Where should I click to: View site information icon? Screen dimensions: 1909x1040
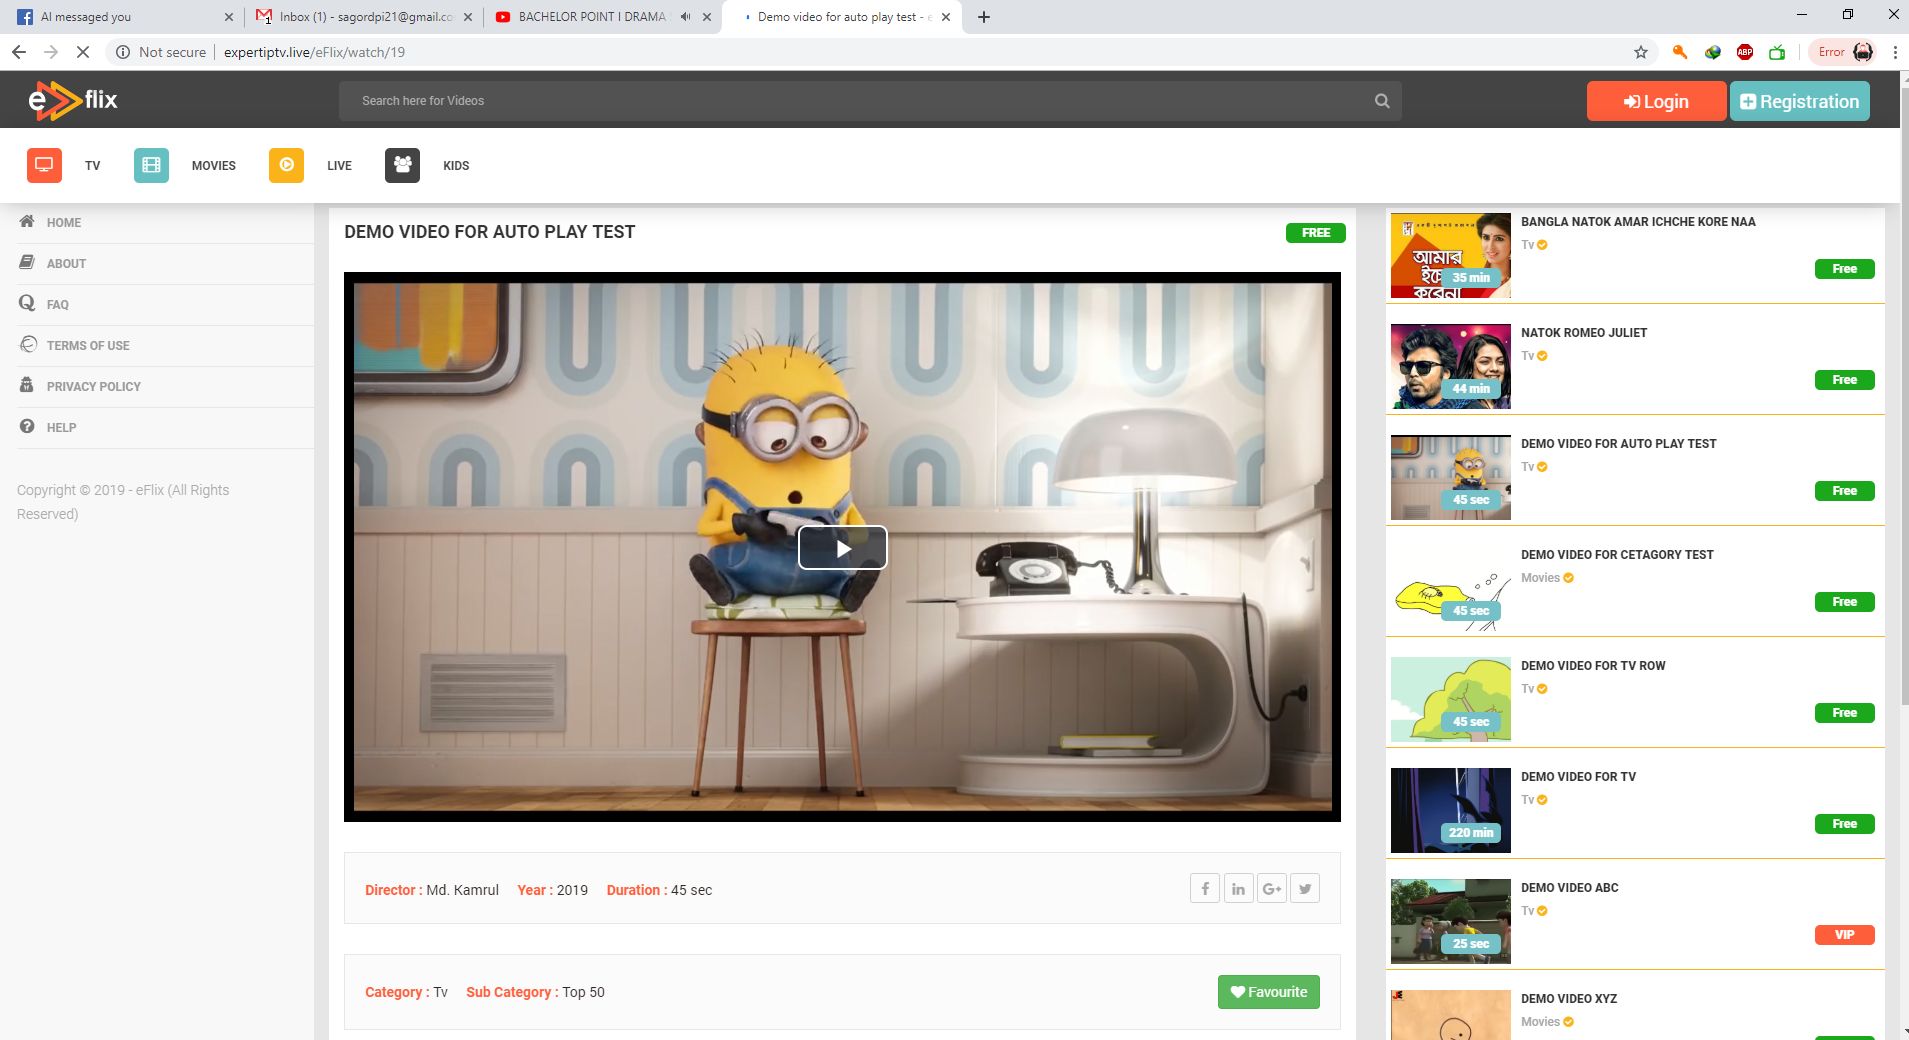click(x=122, y=52)
